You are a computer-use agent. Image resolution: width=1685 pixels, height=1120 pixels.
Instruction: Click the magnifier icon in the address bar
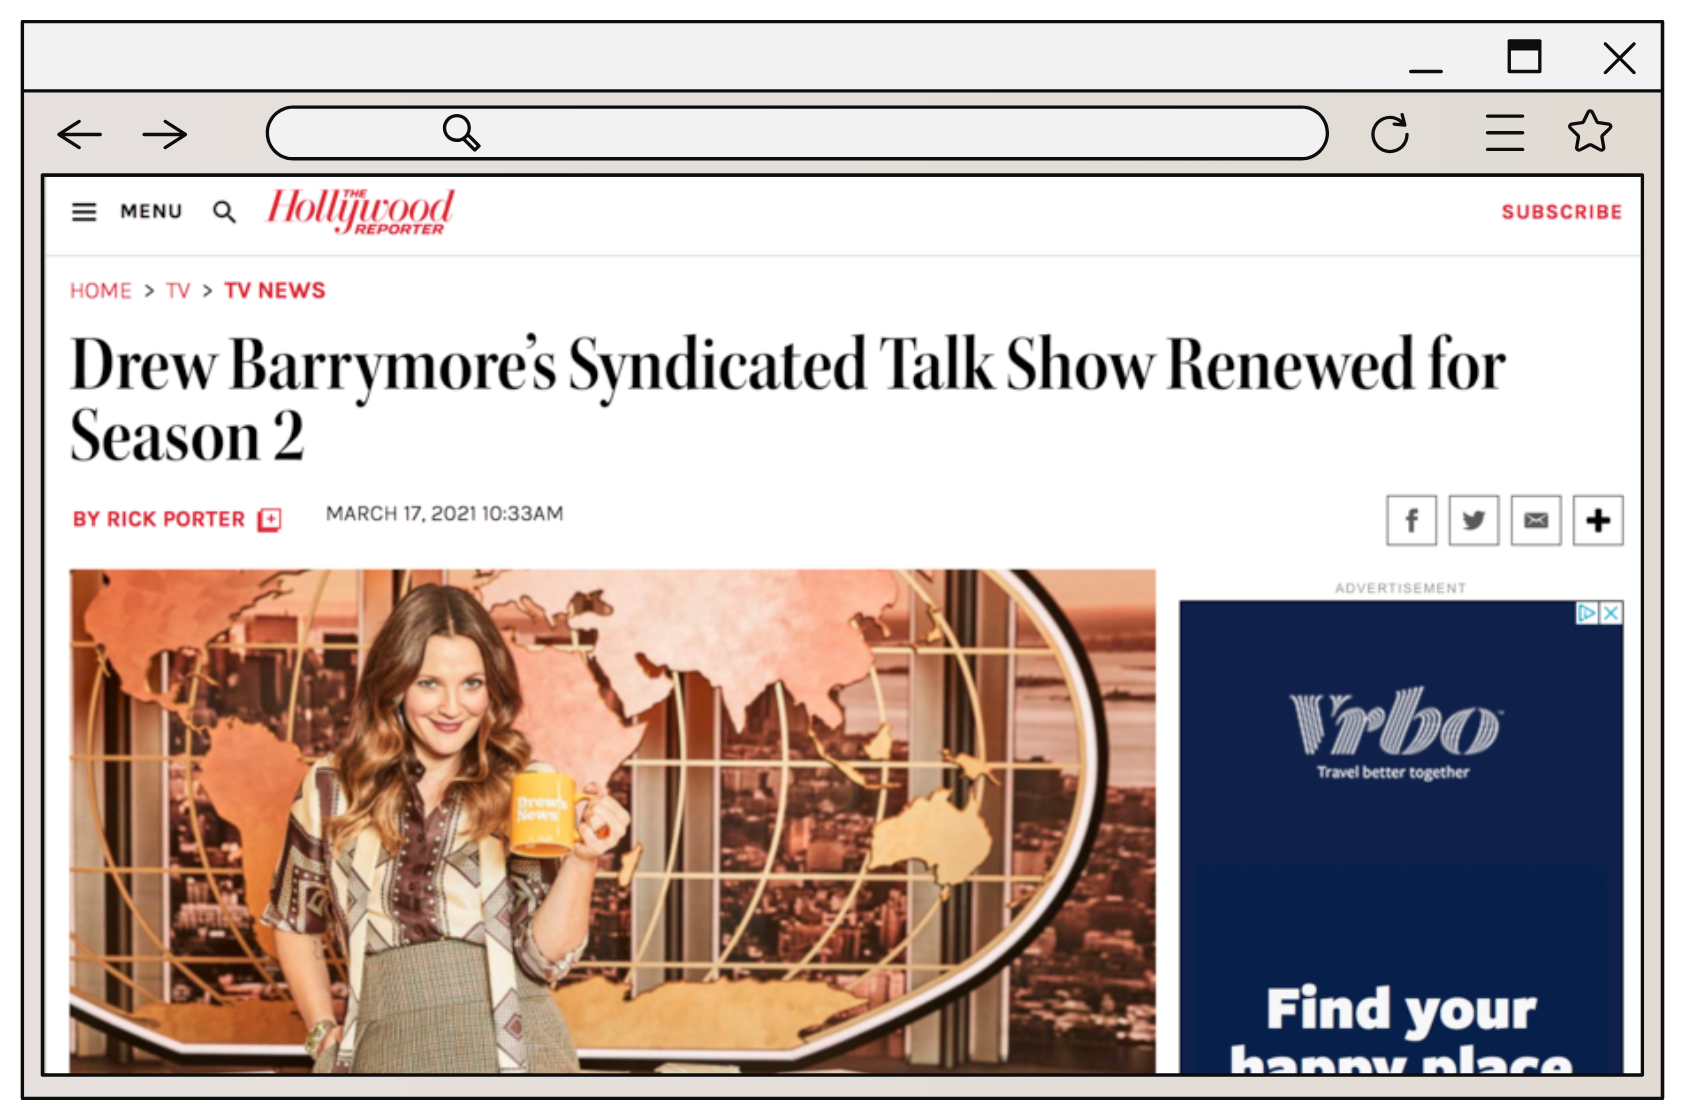[x=461, y=132]
